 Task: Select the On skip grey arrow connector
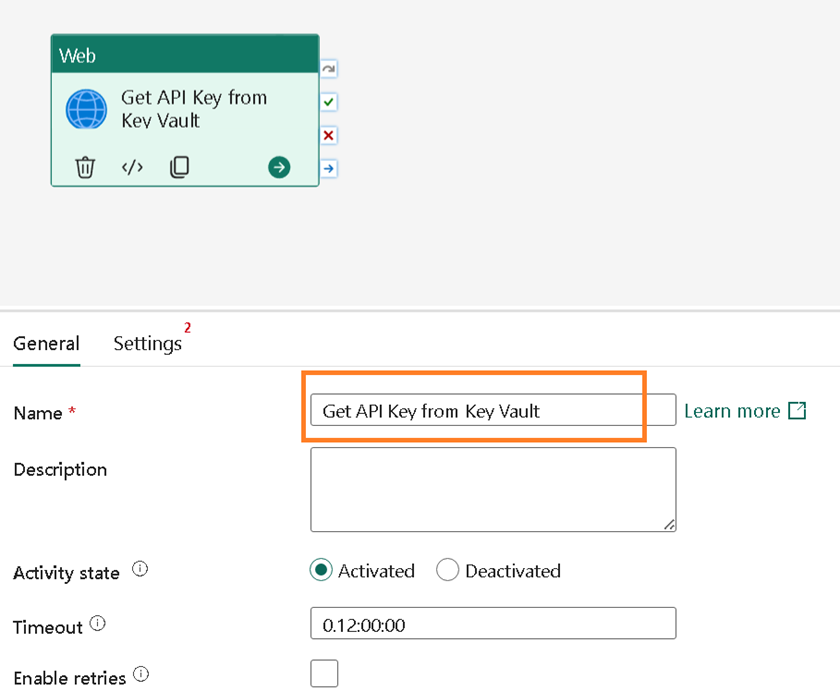tap(329, 69)
